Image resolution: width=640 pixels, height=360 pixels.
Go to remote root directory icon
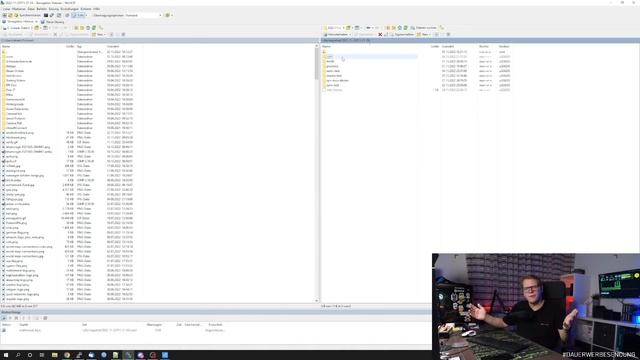393,28
